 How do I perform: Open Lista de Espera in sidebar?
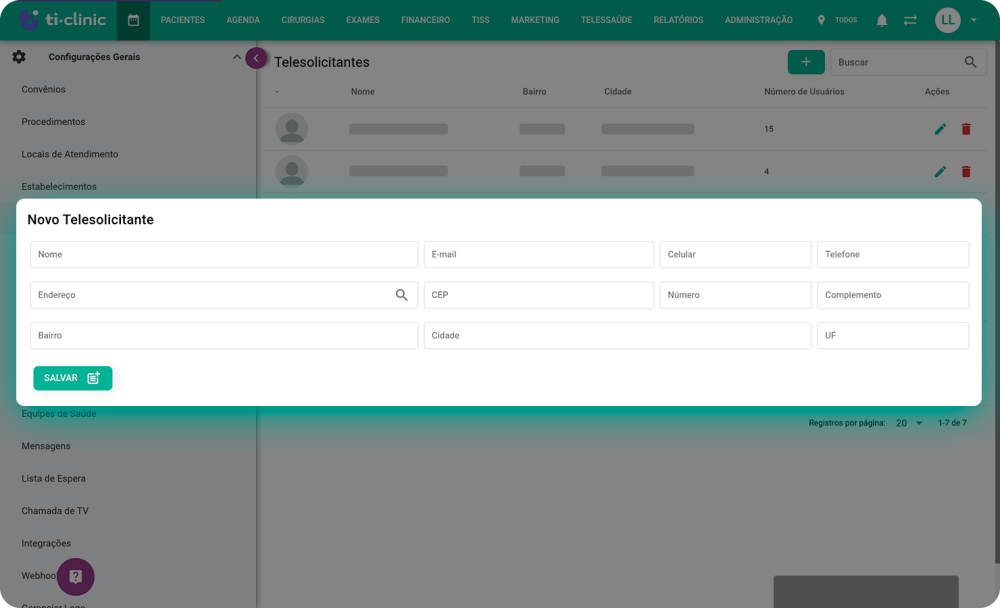pos(54,478)
